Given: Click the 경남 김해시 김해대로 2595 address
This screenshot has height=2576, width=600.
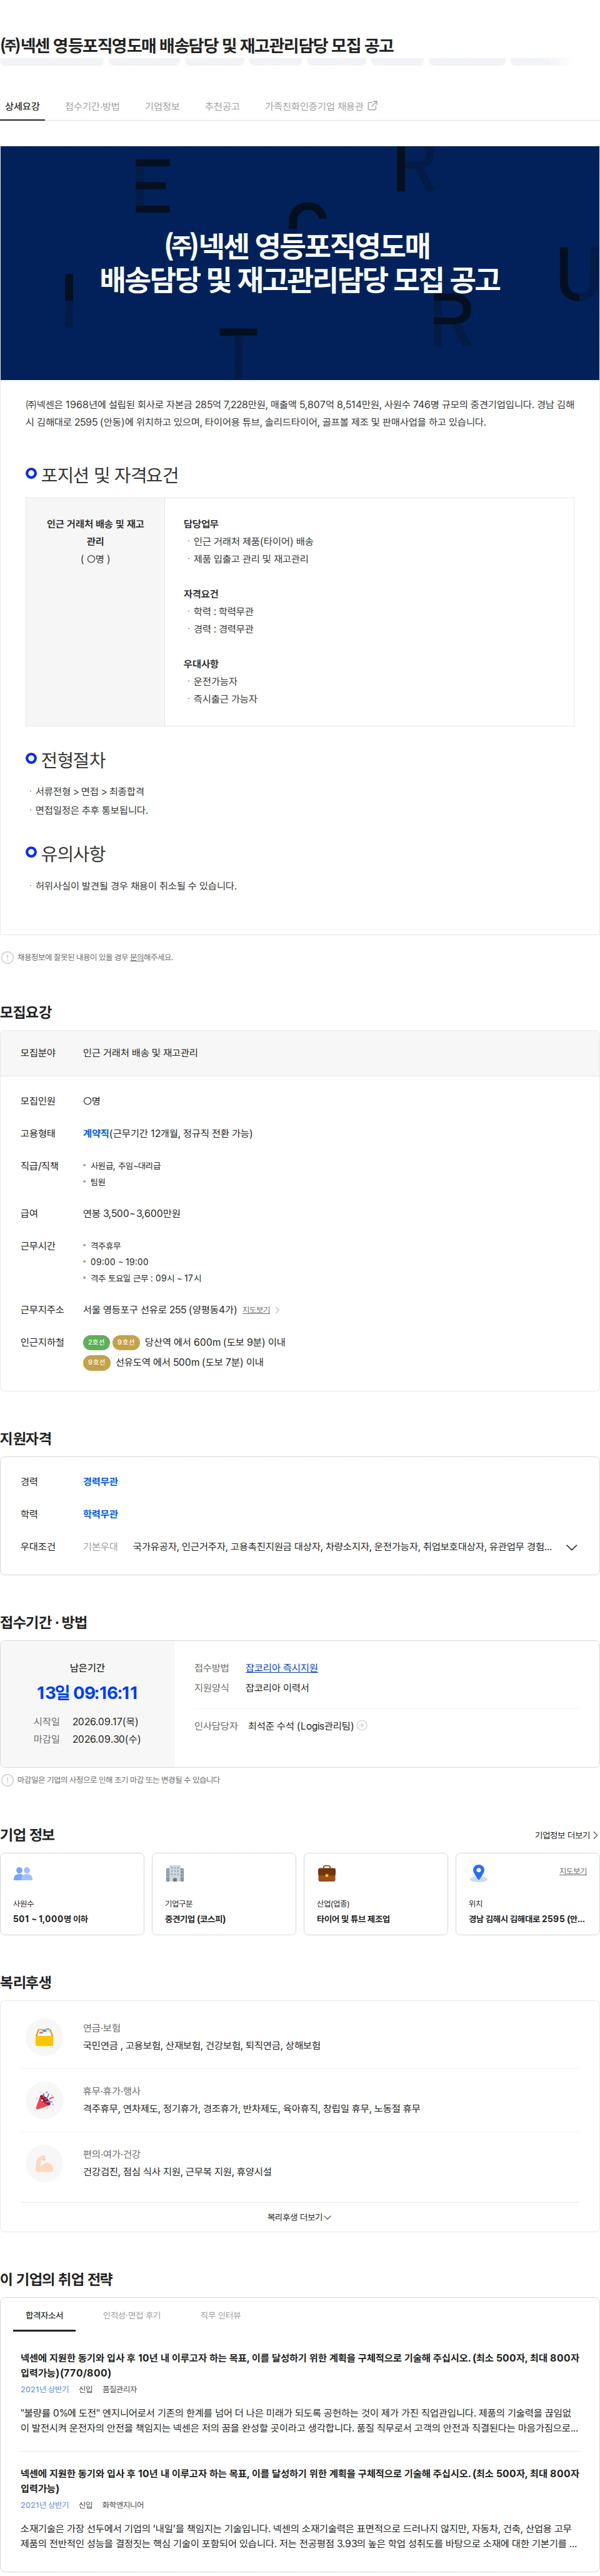Looking at the screenshot, I should coord(527,1919).
